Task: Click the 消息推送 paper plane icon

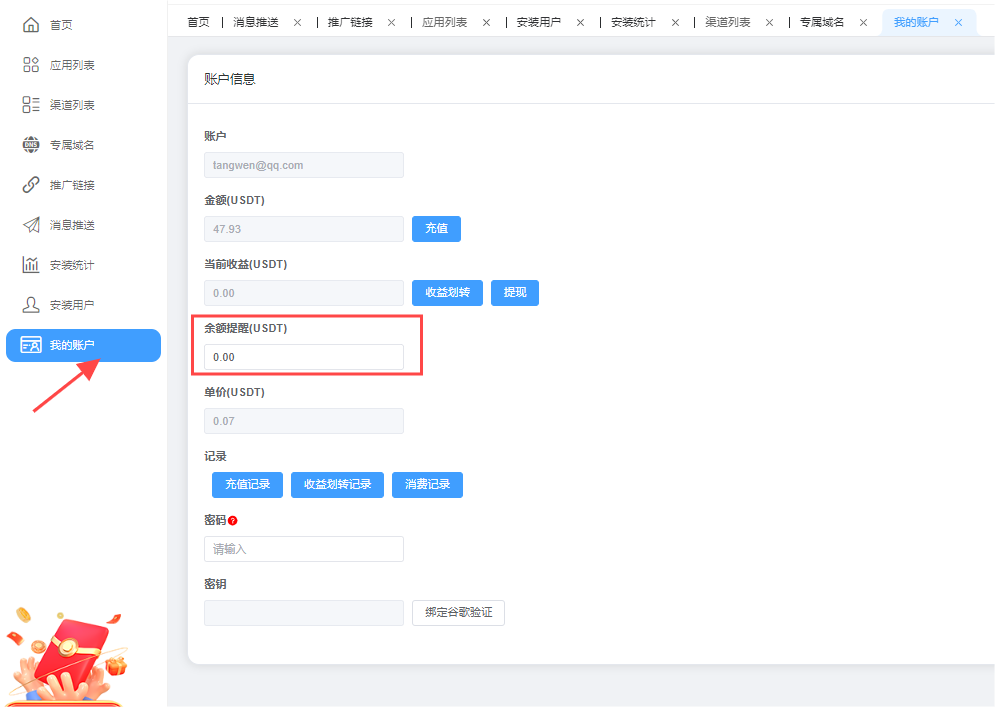Action: click(x=31, y=225)
